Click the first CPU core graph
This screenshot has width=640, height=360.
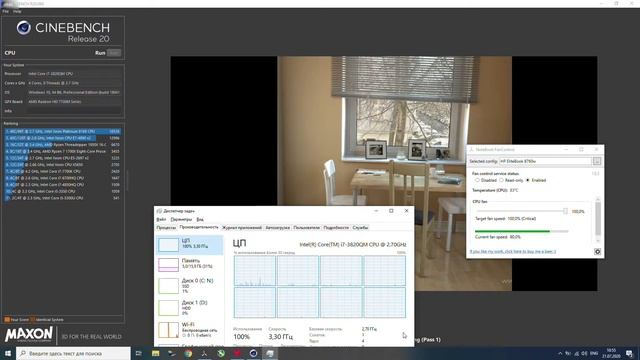[255, 271]
